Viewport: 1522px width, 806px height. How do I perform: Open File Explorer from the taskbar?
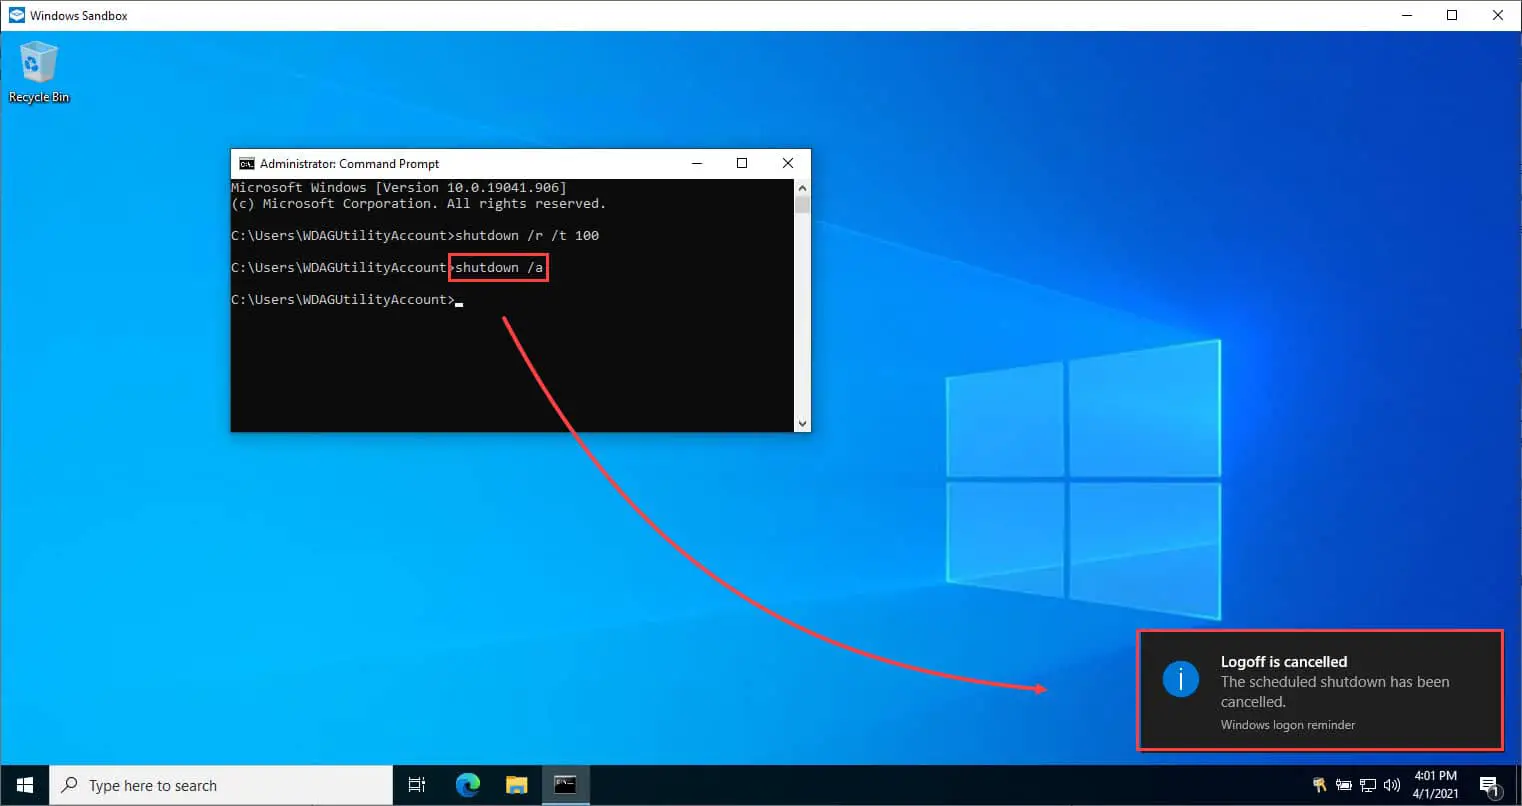pos(516,785)
